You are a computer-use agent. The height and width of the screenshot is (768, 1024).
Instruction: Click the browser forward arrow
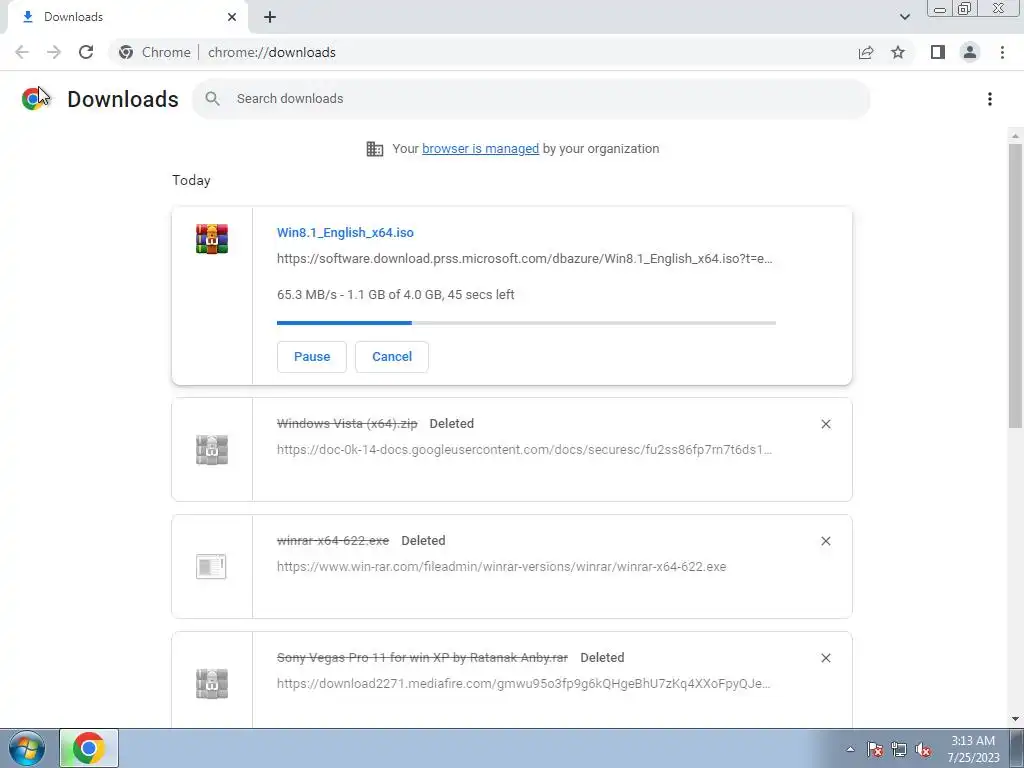(x=54, y=52)
